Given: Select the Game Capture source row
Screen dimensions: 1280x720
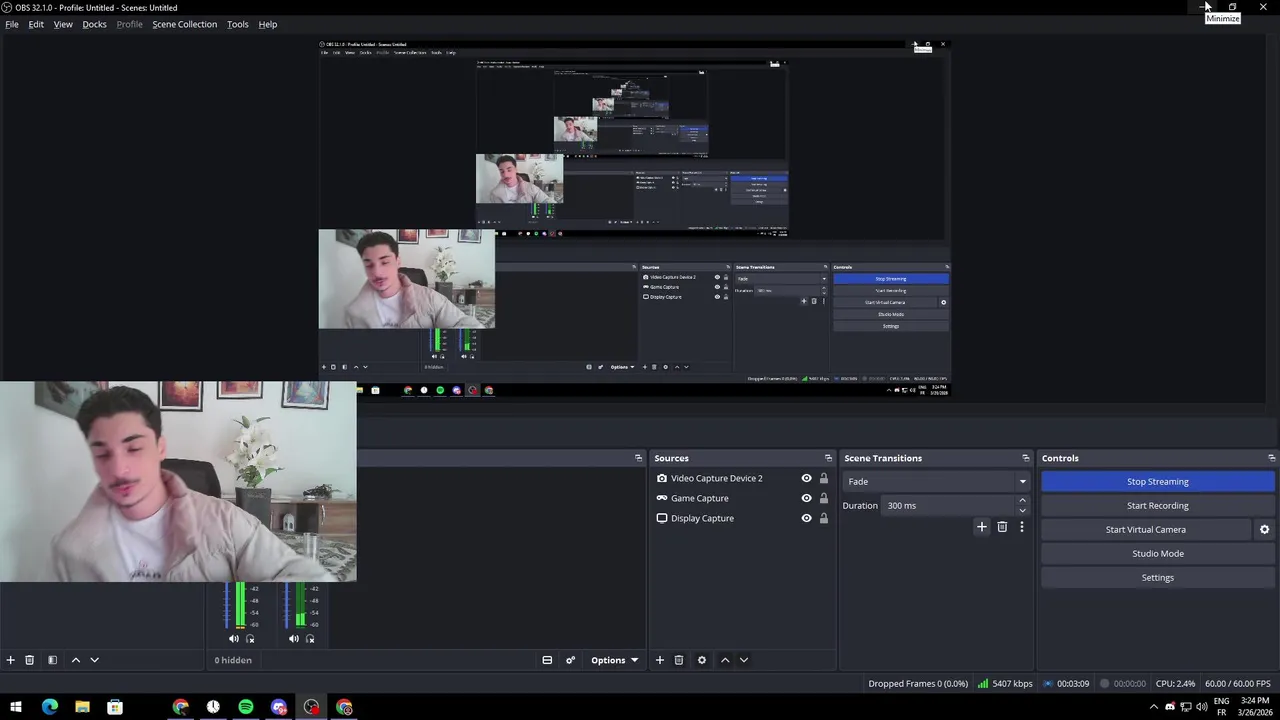Looking at the screenshot, I should pyautogui.click(x=742, y=498).
